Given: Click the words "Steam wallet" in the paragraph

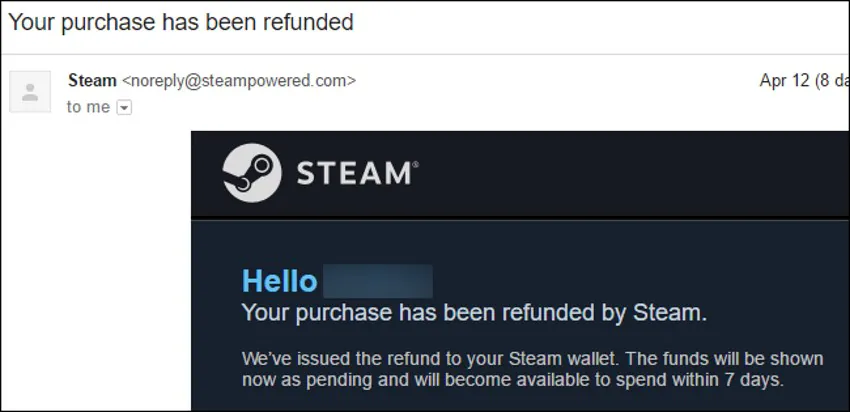Looking at the screenshot, I should pyautogui.click(x=555, y=359).
